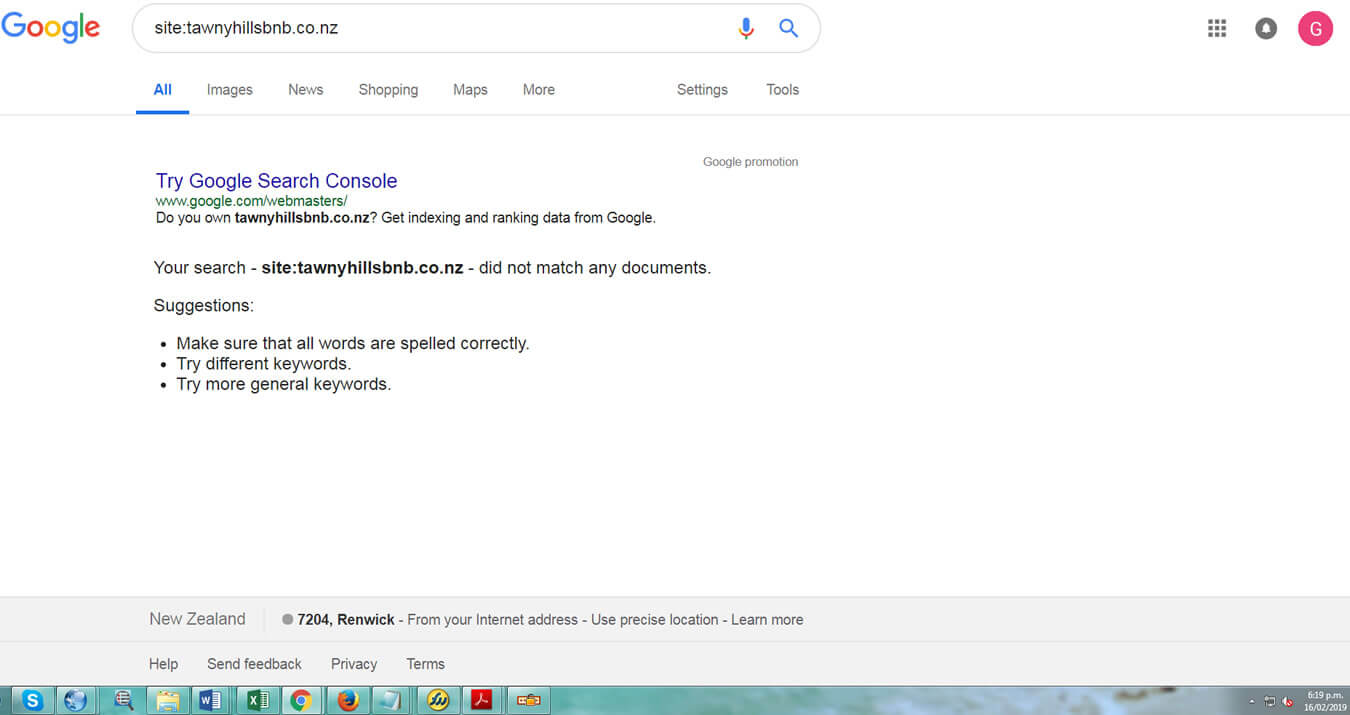Click the 7204, Renwick location text
Image resolution: width=1350 pixels, height=715 pixels.
point(346,620)
